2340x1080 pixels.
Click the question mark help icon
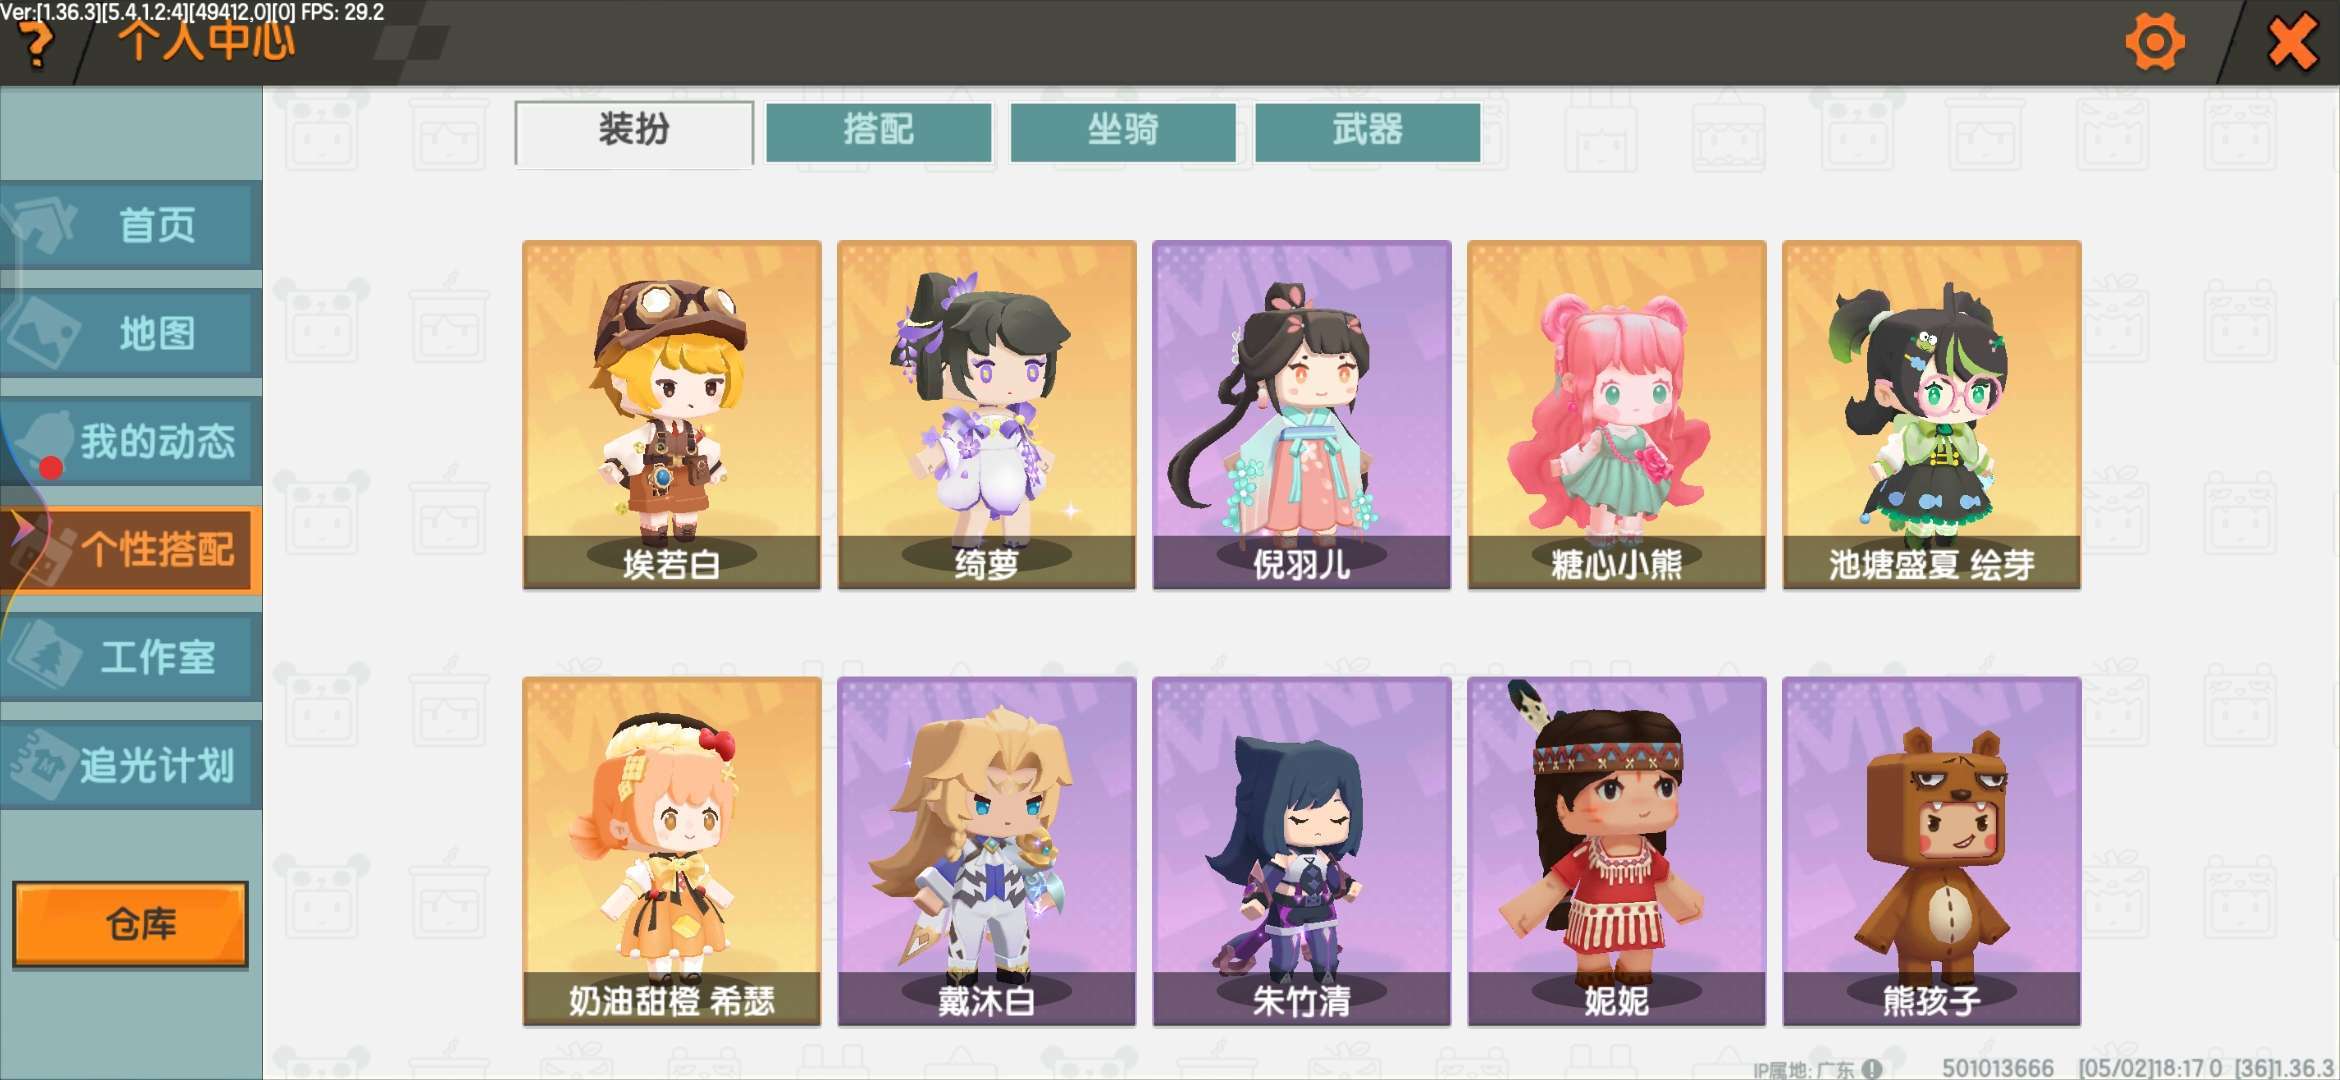[x=37, y=44]
